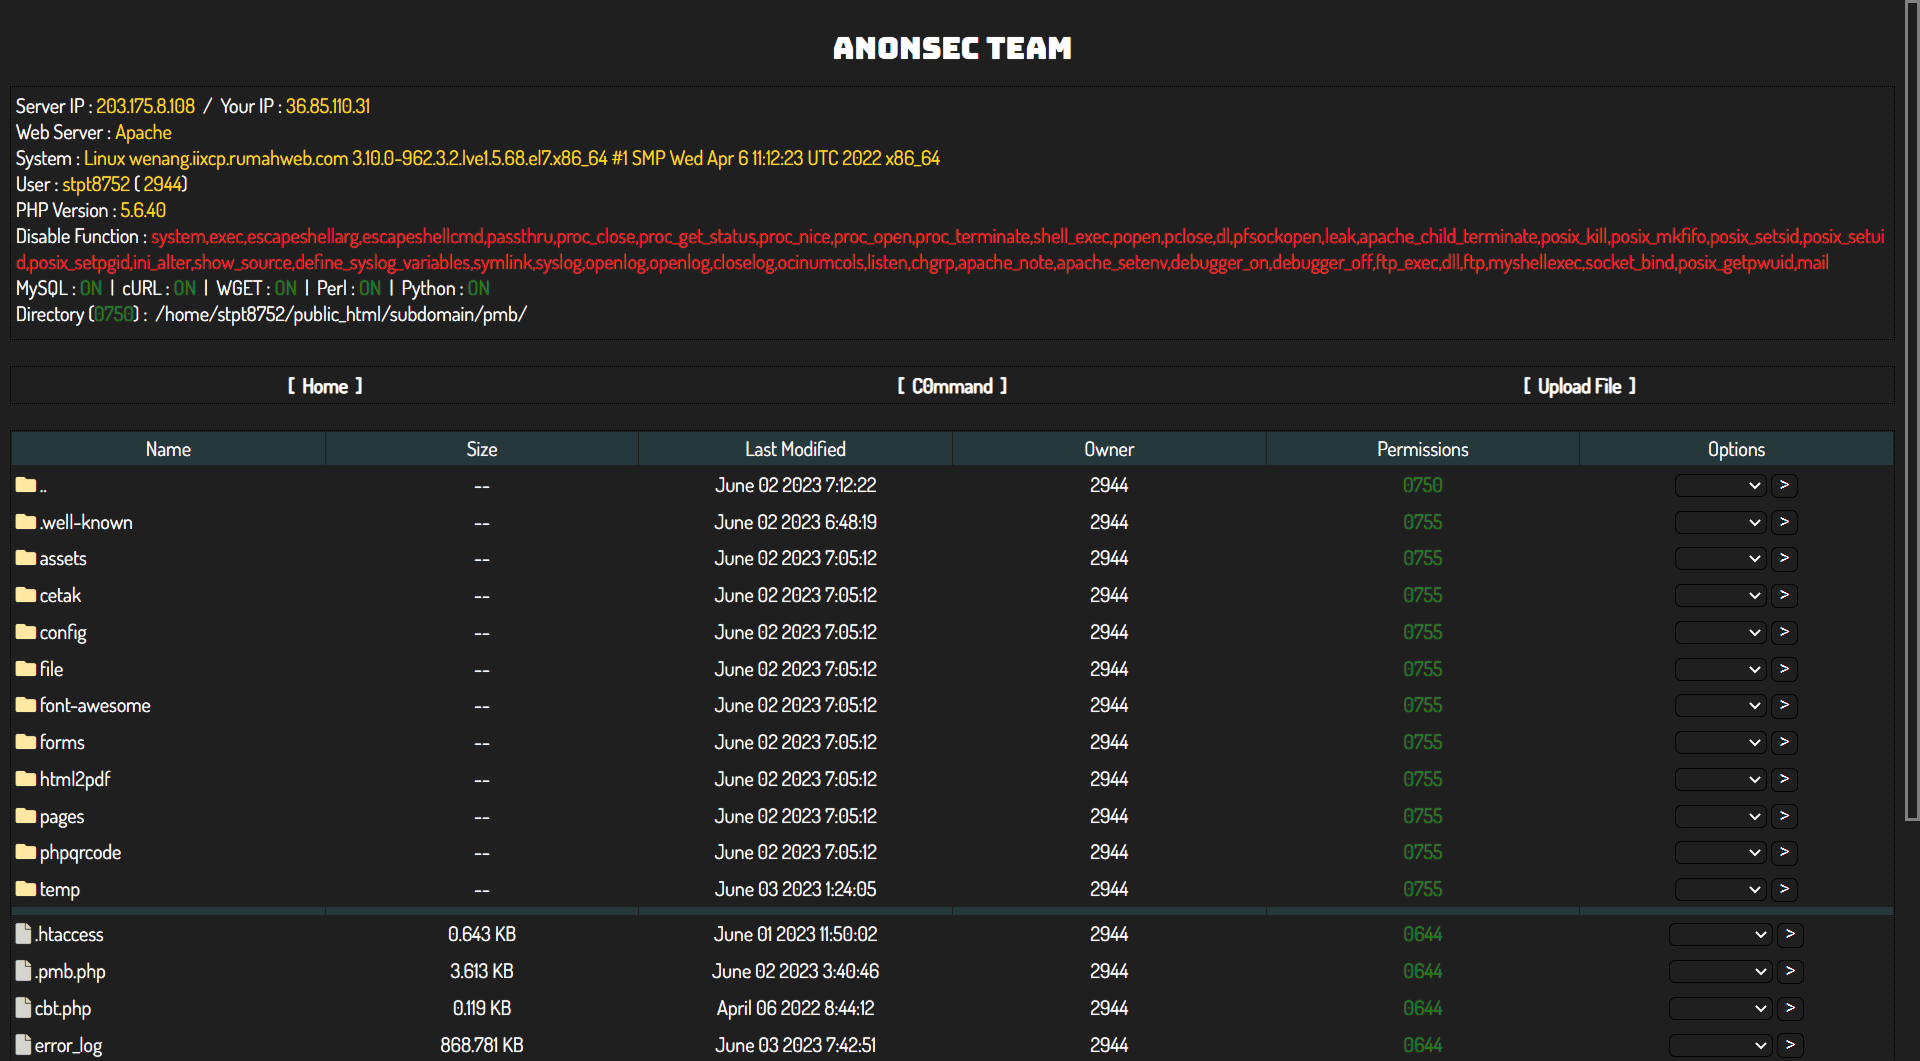The width and height of the screenshot is (1920, 1061).
Task: Click the 0750 permission of '..' row
Action: click(1422, 485)
